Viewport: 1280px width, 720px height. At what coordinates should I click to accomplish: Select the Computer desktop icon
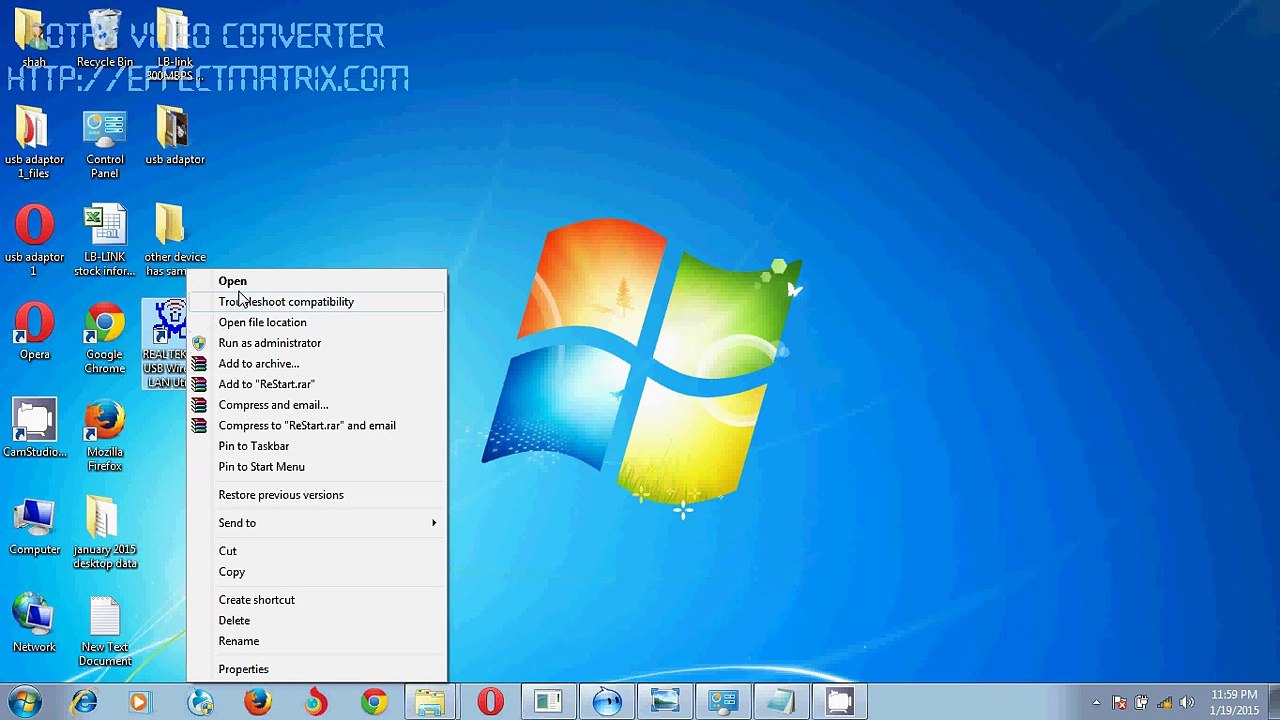34,527
